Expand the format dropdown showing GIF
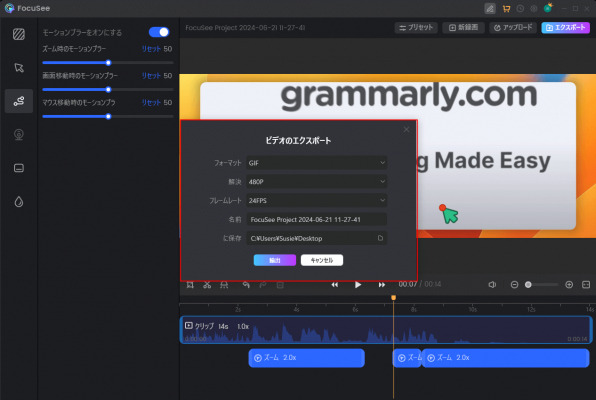Viewport: 596px width, 400px height. (x=317, y=163)
